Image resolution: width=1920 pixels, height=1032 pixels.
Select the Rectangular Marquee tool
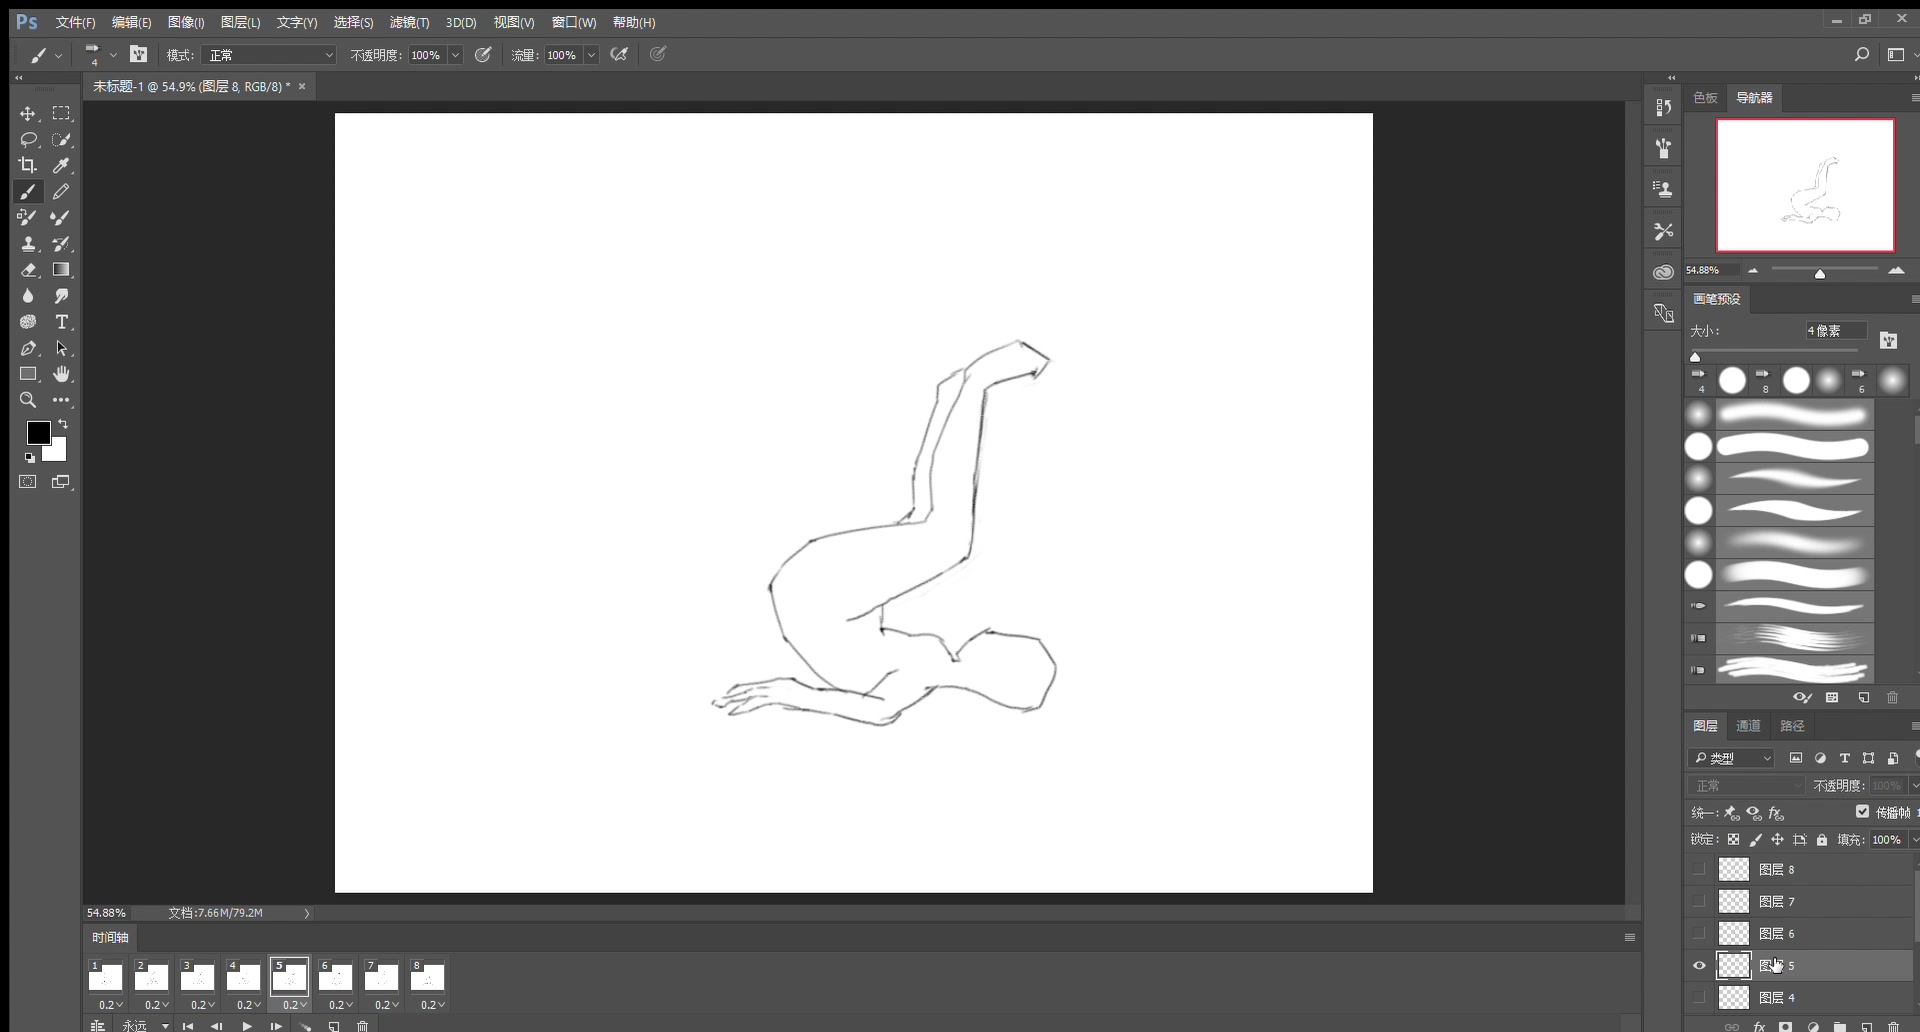tap(62, 114)
